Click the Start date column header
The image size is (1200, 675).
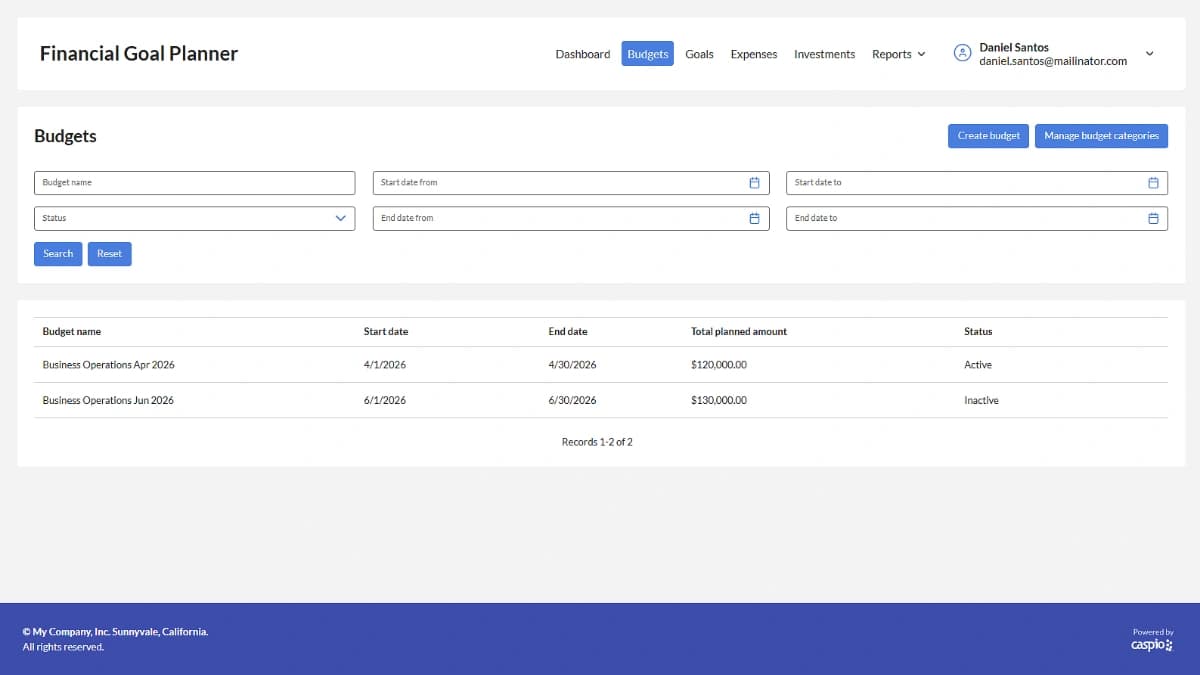coord(386,331)
